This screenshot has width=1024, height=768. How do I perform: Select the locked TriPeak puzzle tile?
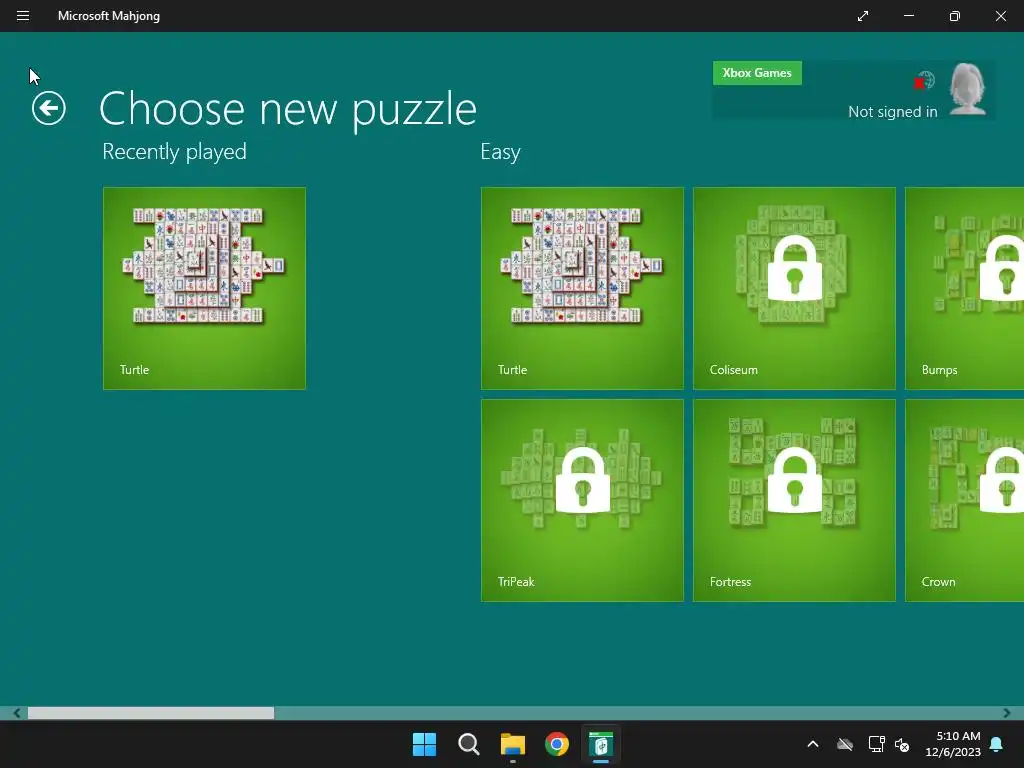pyautogui.click(x=583, y=500)
